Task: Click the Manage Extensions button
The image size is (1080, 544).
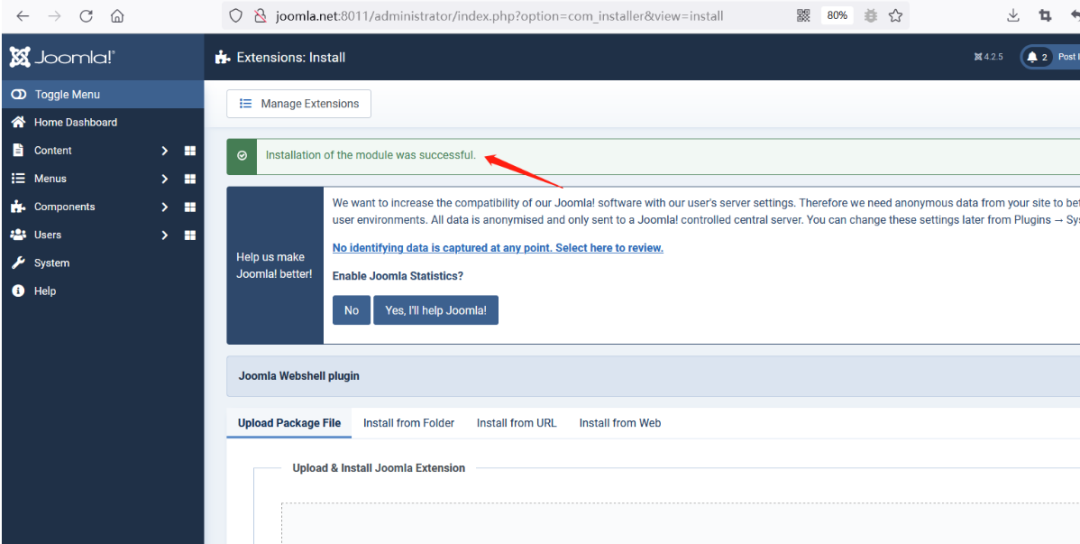Action: 299,104
